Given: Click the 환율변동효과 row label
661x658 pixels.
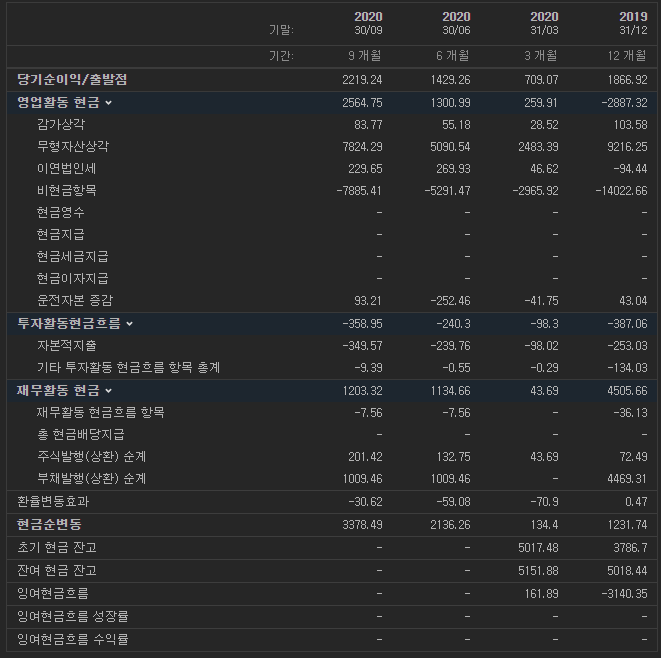Looking at the screenshot, I should tap(53, 502).
